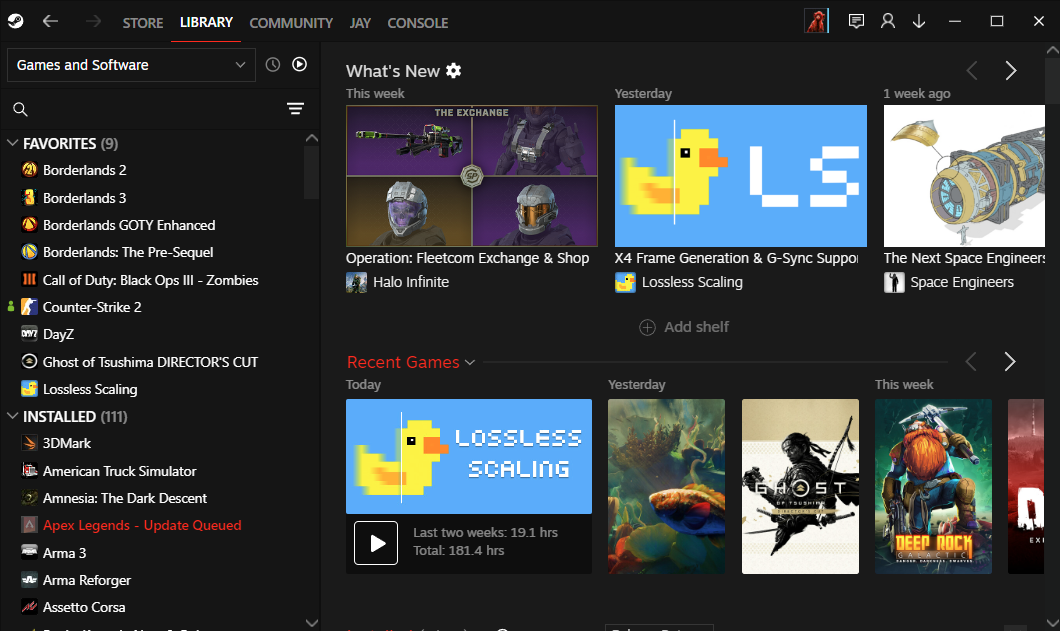1060x631 pixels.
Task: Click the American Truck Simulator icon
Action: coord(29,471)
